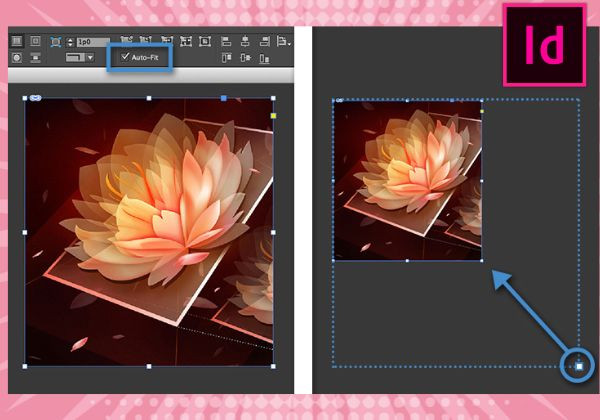
Task: Click the 1p0 corner size field
Action: click(x=93, y=42)
